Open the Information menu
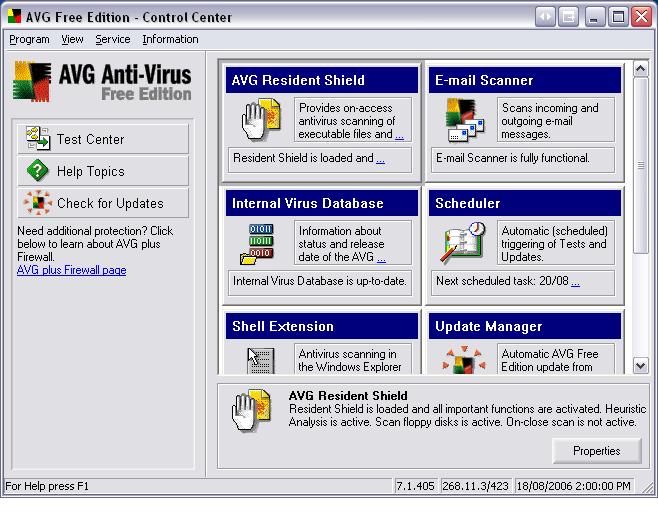 (170, 39)
